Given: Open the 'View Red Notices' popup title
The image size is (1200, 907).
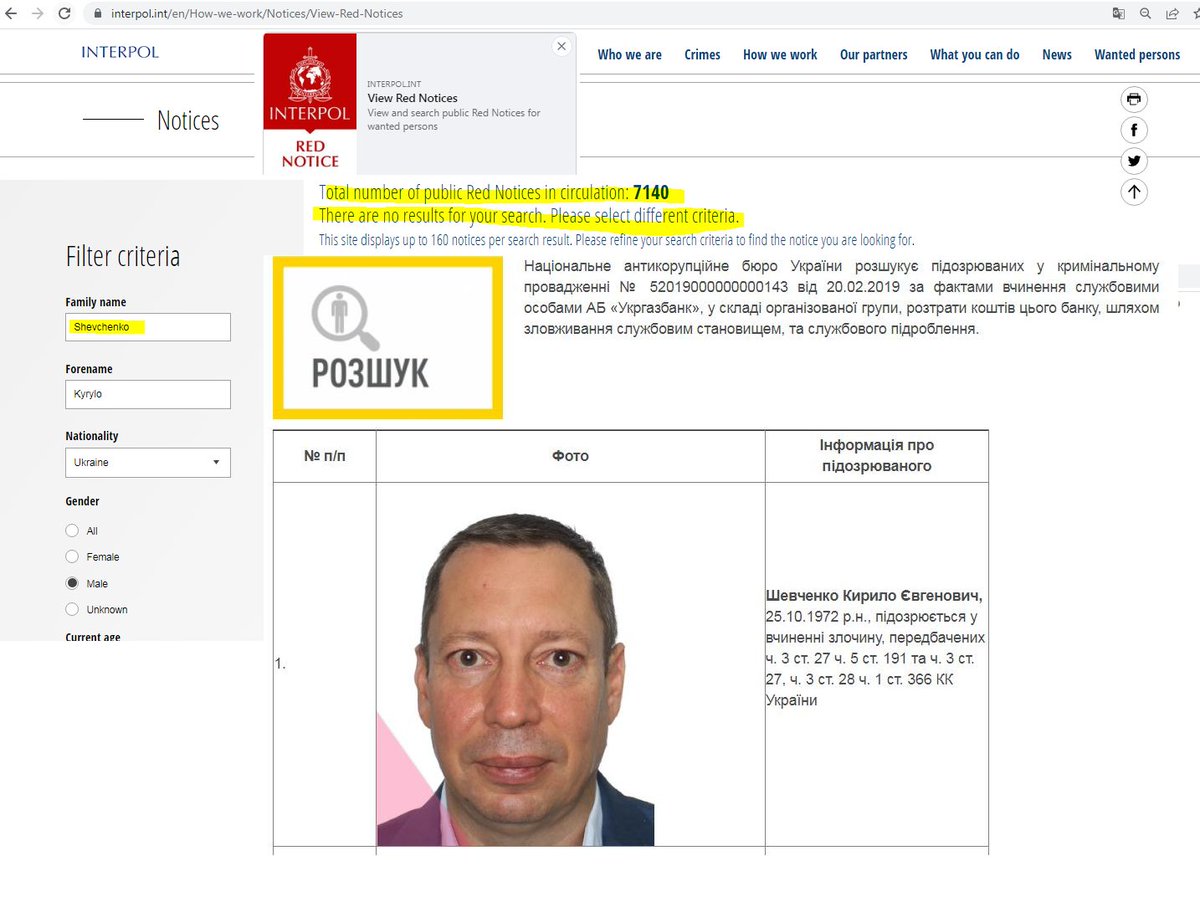Looking at the screenshot, I should 412,98.
